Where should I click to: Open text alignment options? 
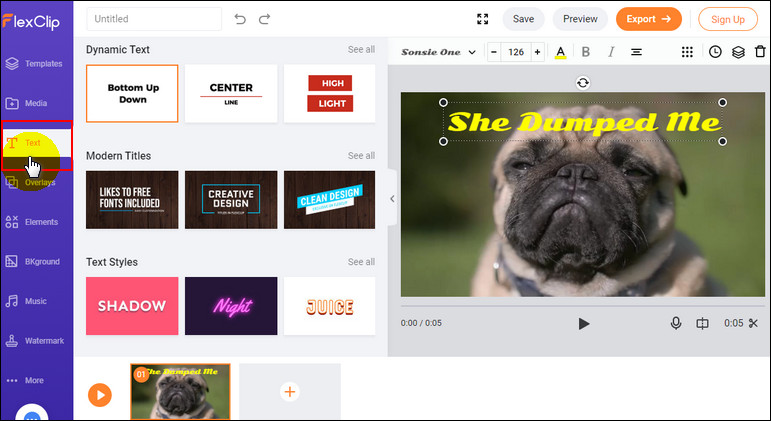636,52
